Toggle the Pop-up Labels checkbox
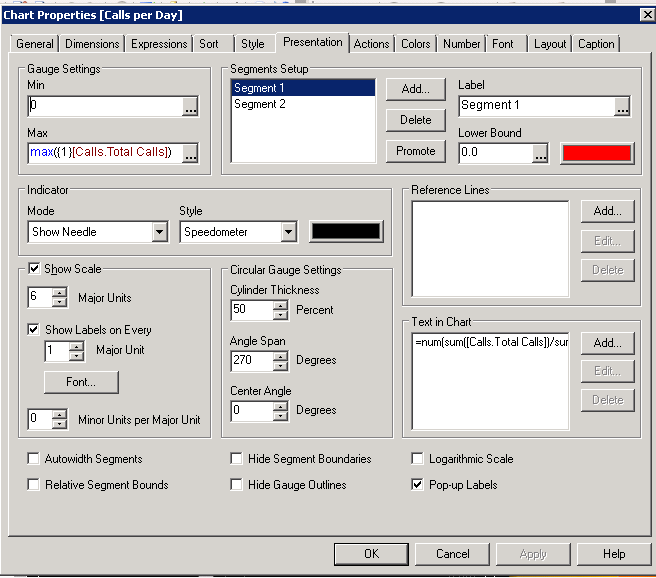 pos(418,485)
